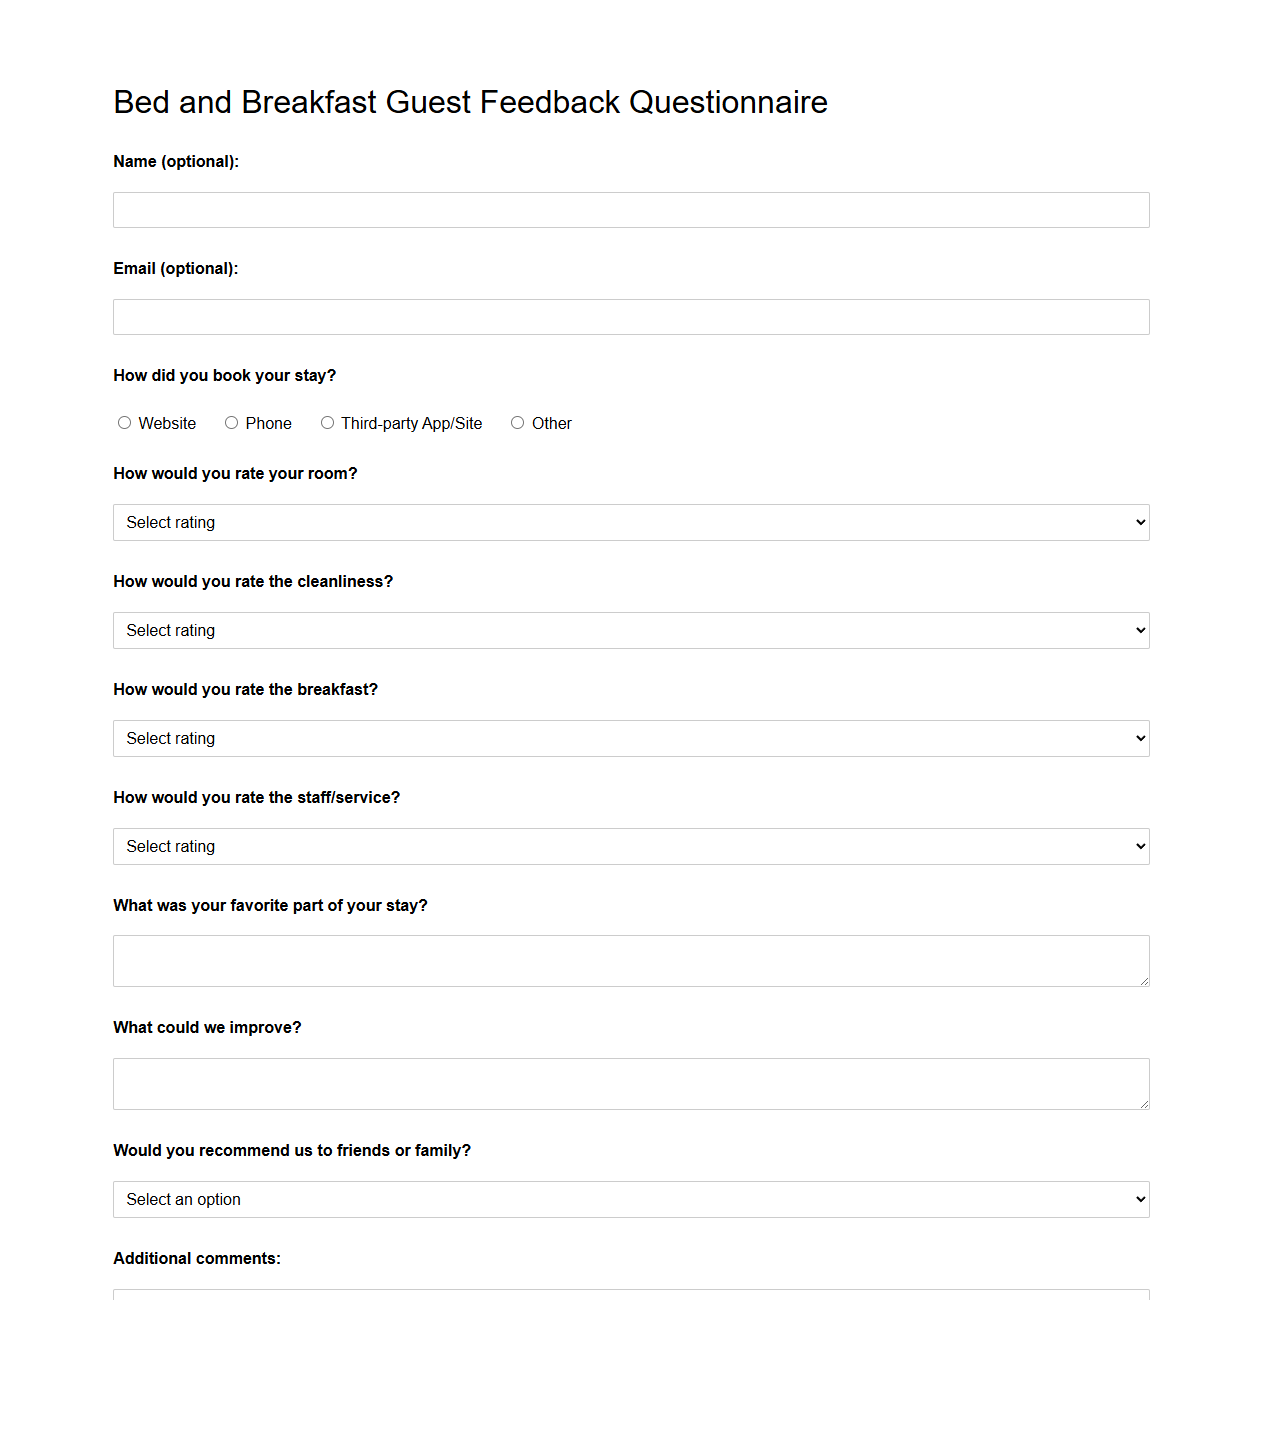Select the Website booking option
This screenshot has height=1441, width=1263.
point(124,422)
